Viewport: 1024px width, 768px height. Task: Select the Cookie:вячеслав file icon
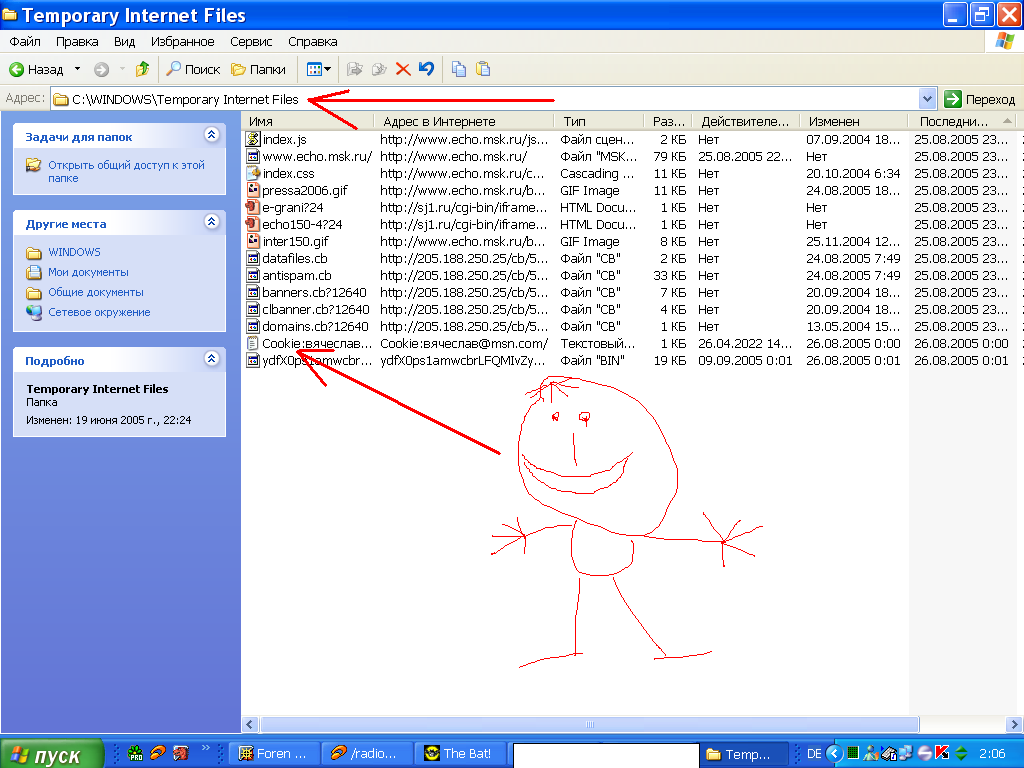tap(253, 343)
